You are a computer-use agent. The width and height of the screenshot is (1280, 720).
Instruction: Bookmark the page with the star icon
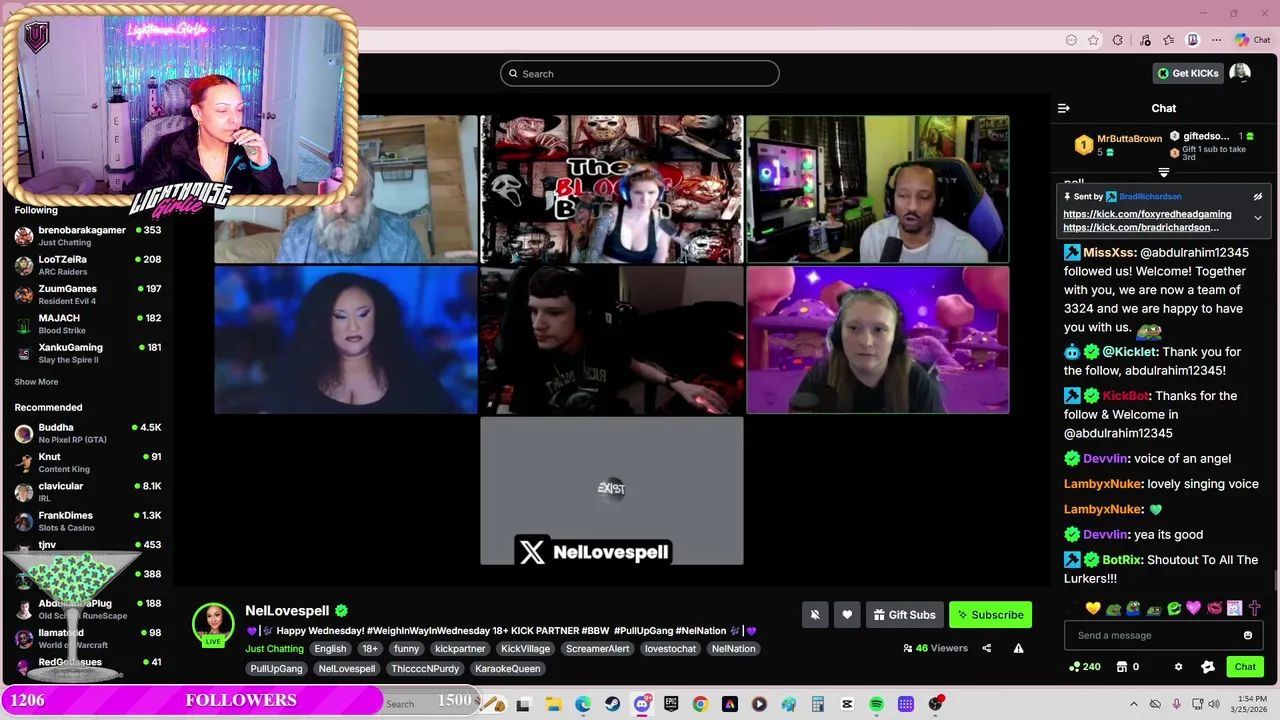coord(1094,40)
